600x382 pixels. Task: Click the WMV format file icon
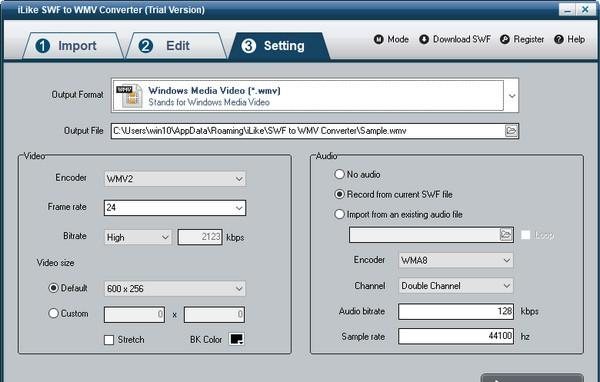click(129, 95)
